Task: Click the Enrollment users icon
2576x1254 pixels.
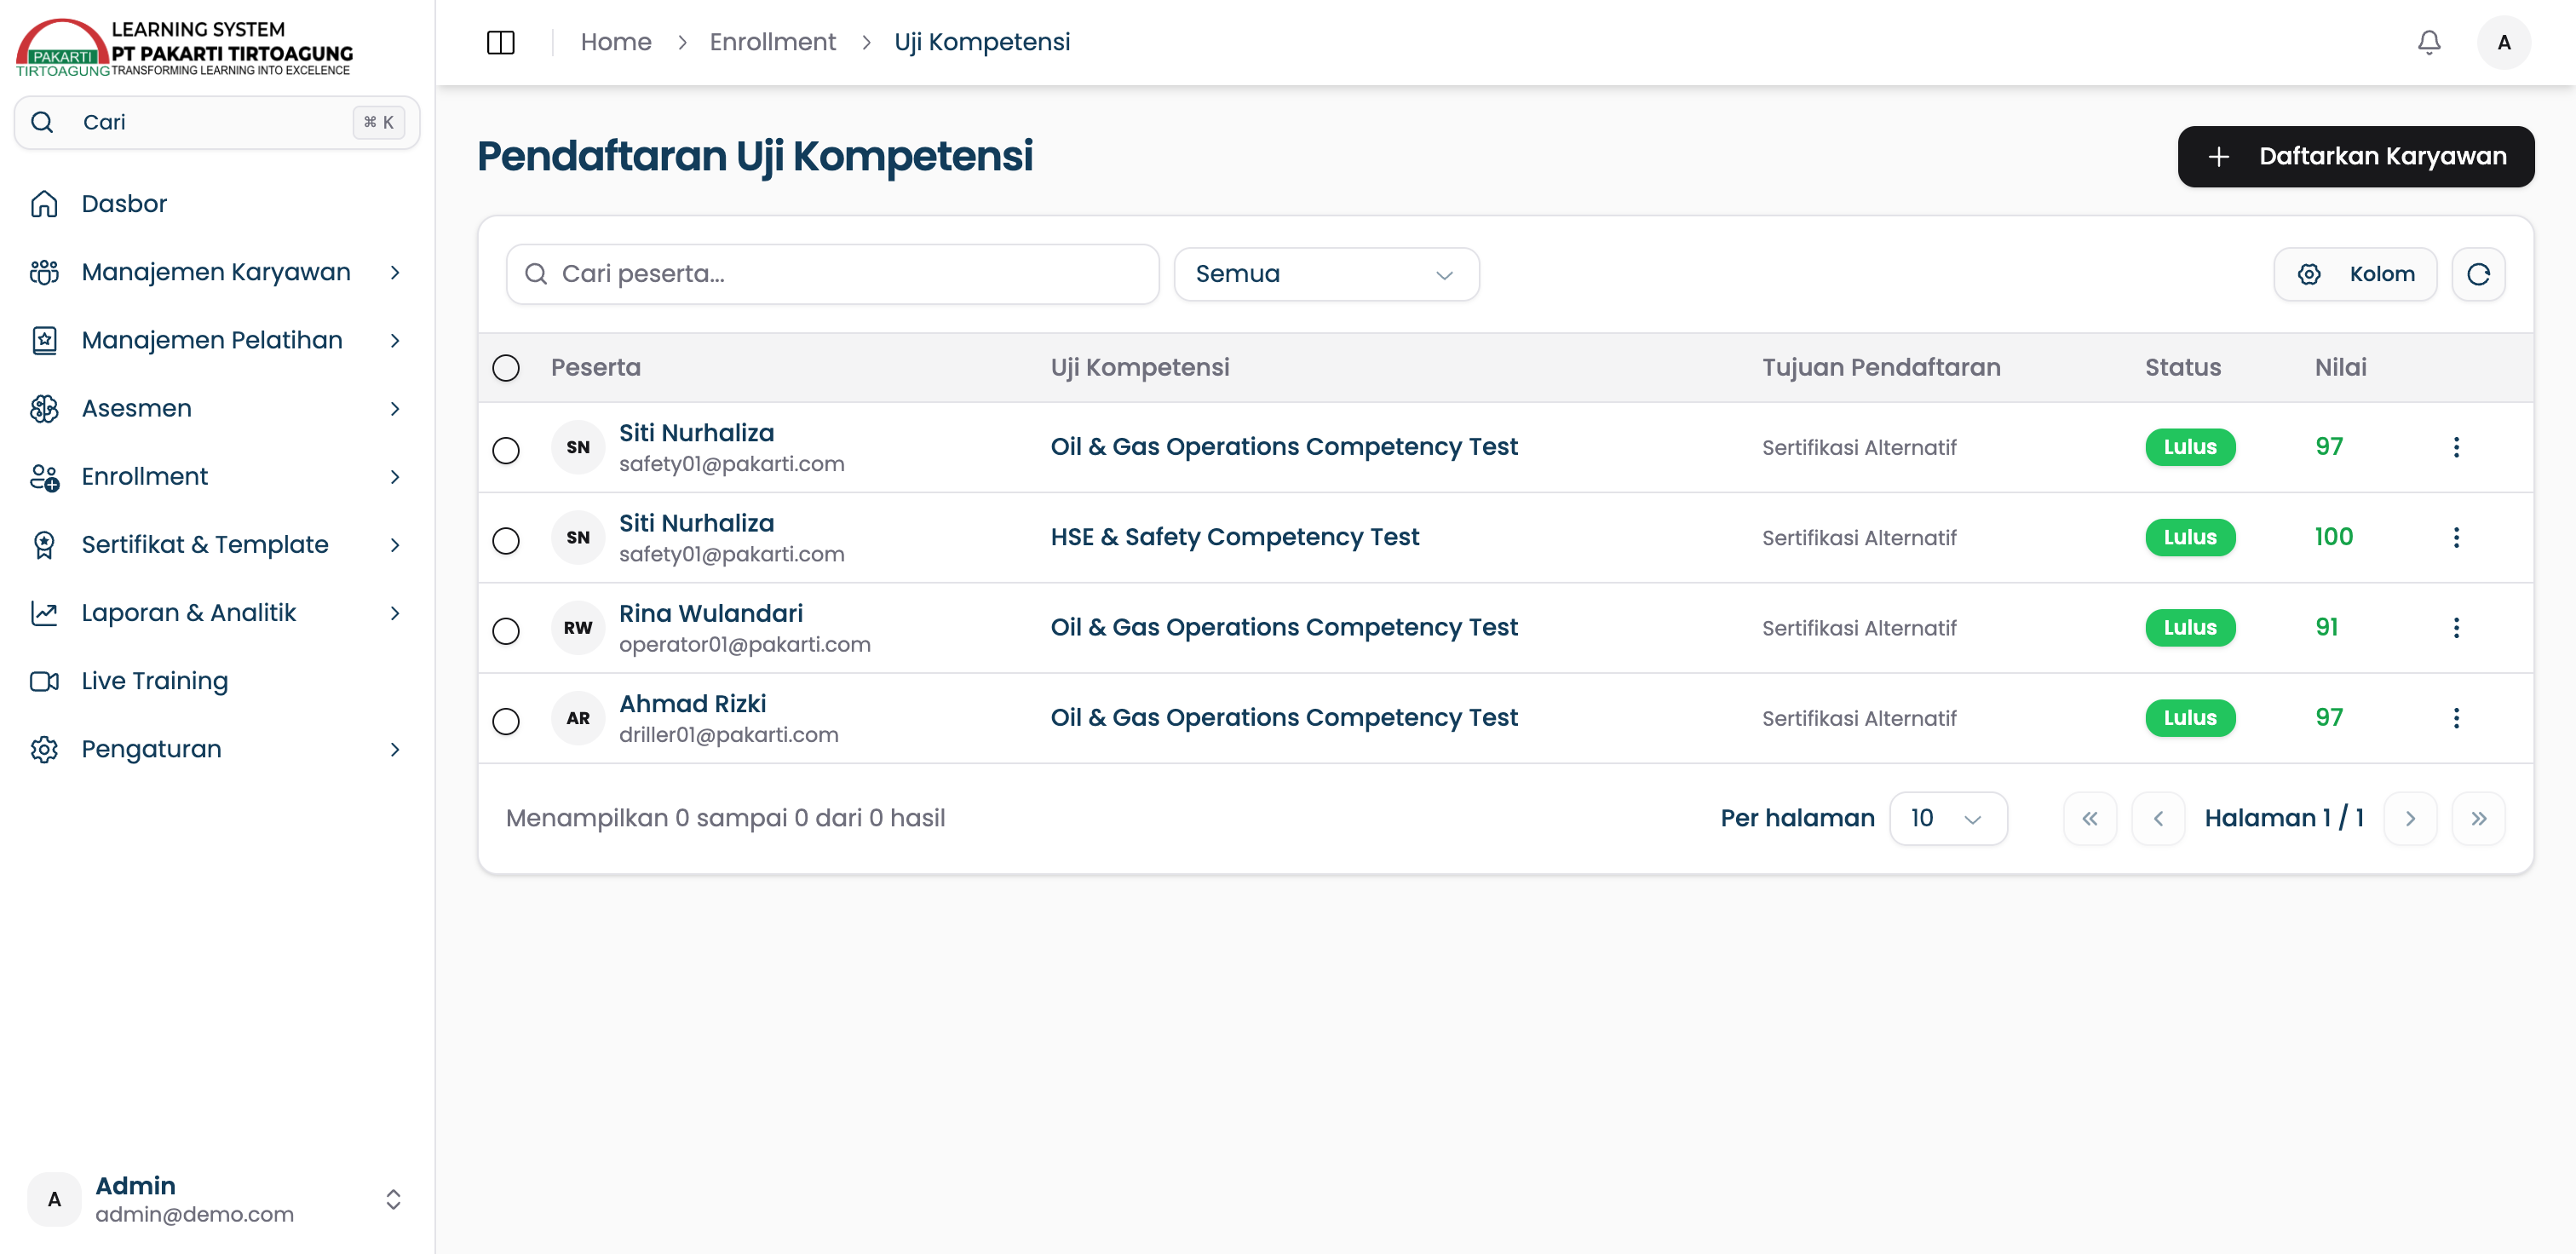Action: (x=44, y=477)
